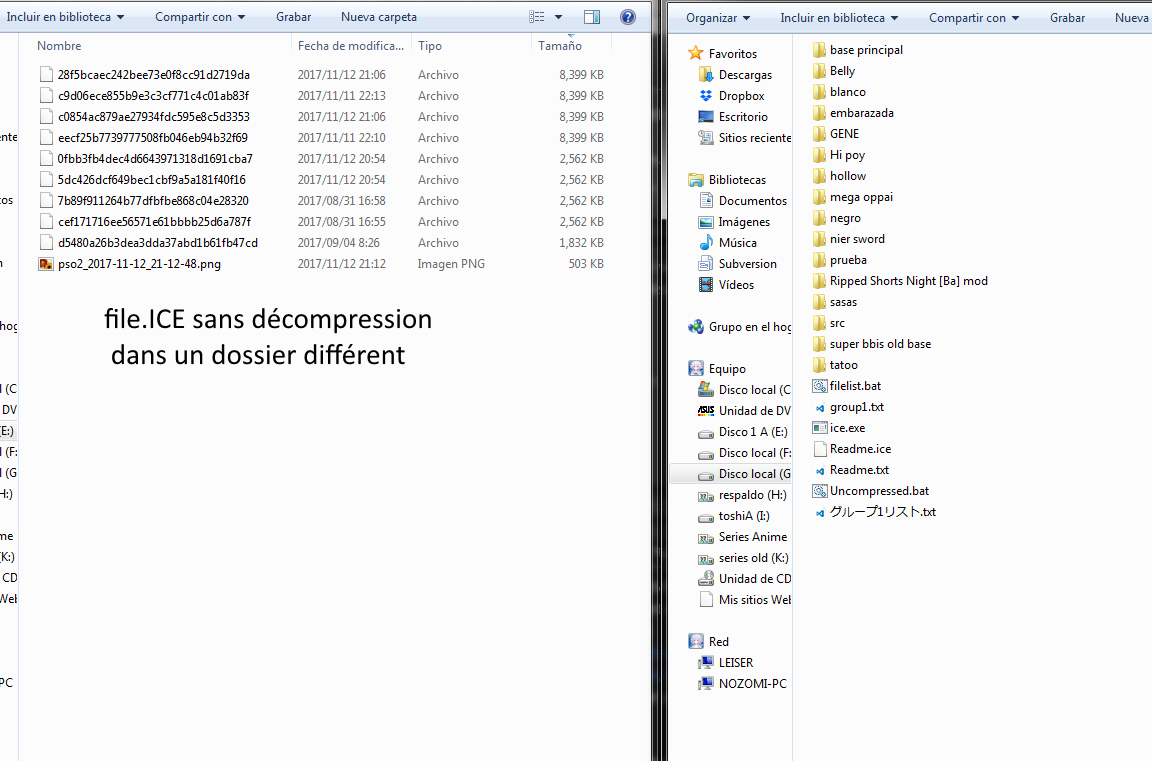Toggle the preview pane icon
Image resolution: width=1152 pixels, height=761 pixels.
point(592,17)
